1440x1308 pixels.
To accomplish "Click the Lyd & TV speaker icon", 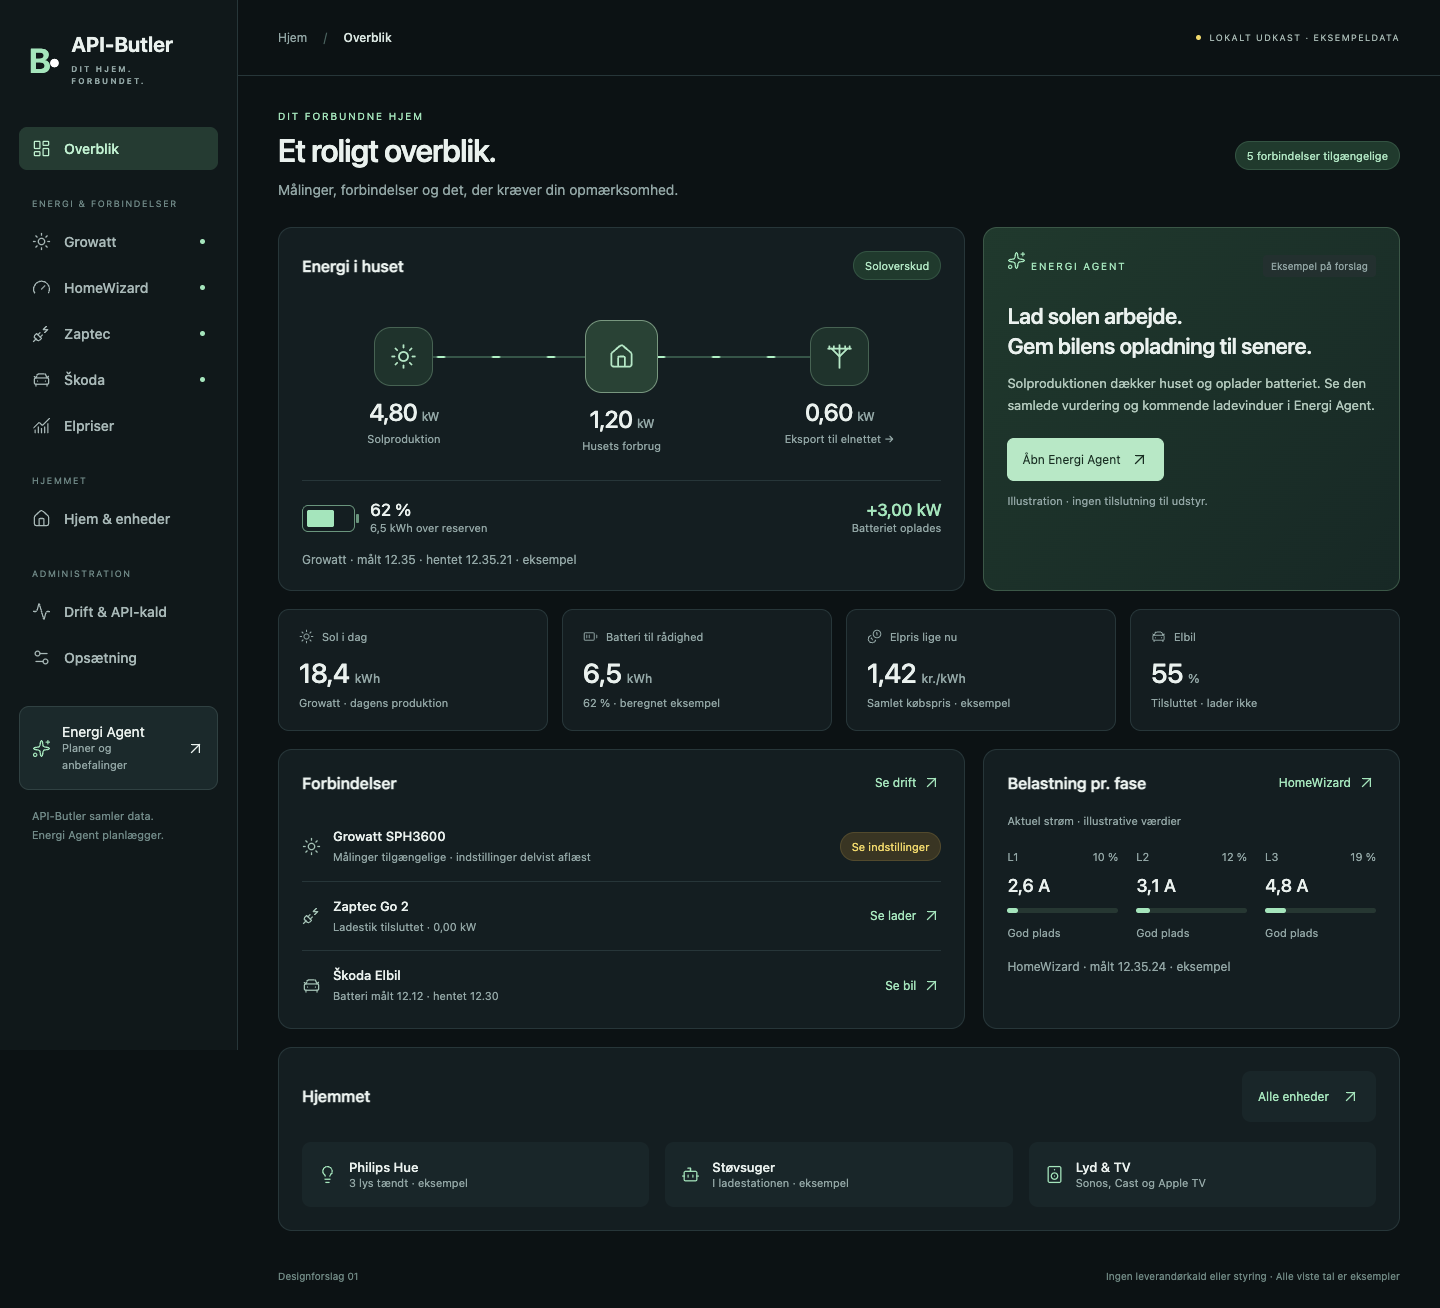I will point(1054,1175).
